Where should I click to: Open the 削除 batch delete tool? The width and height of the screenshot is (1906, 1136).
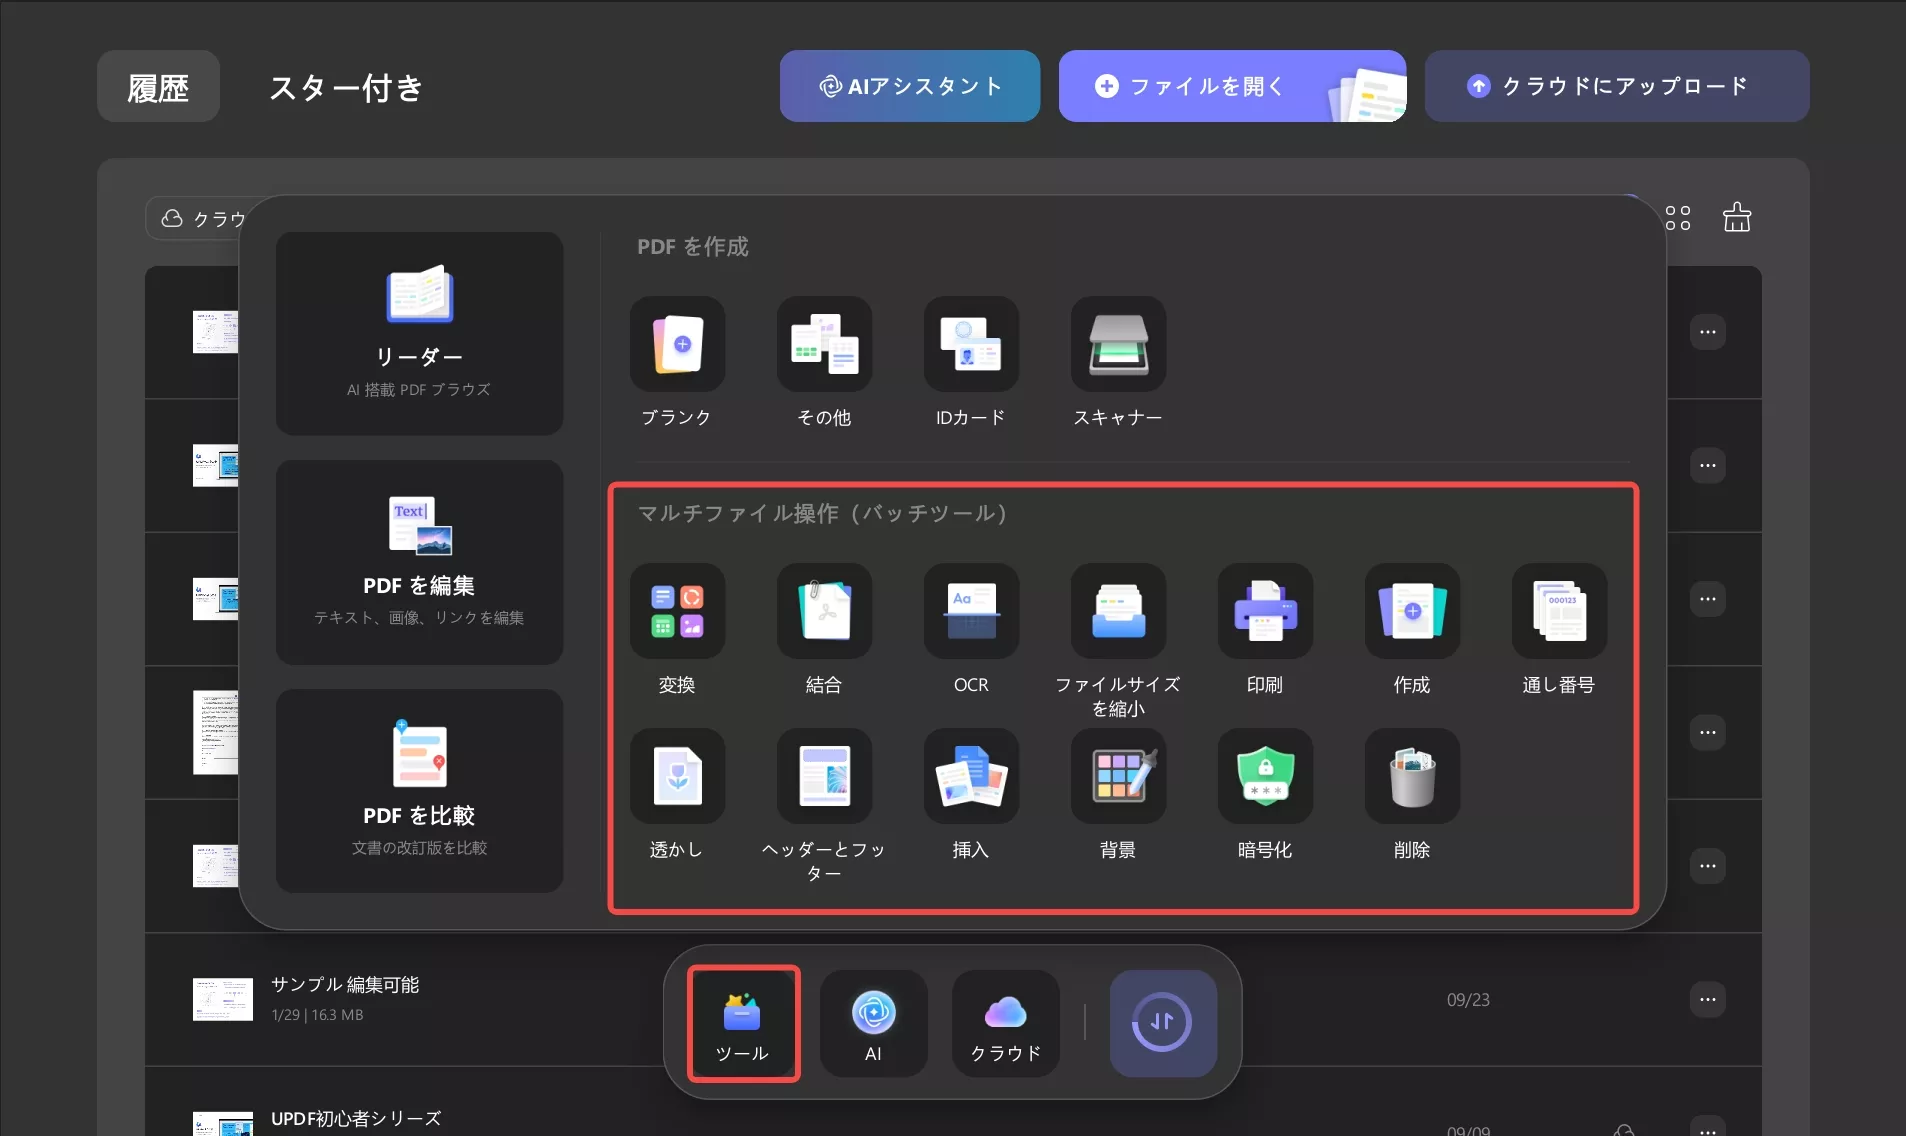1412,776
